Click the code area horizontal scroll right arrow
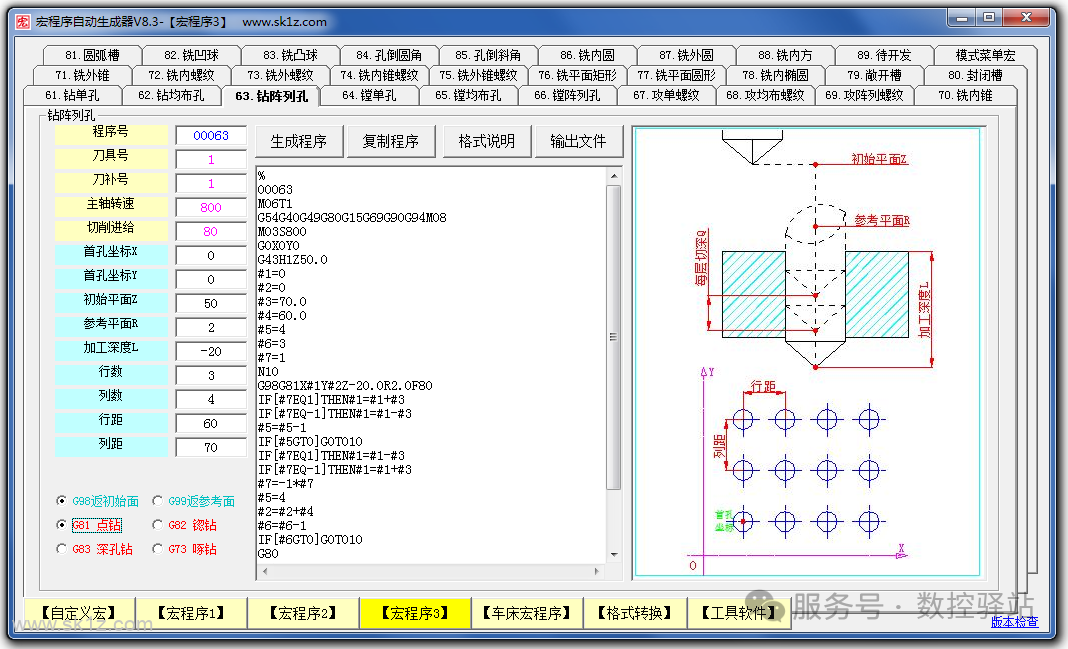The image size is (1068, 649). 597,571
